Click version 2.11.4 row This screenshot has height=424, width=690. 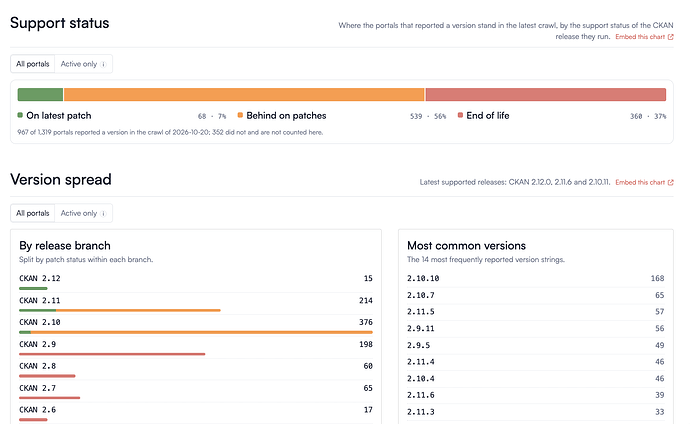pyautogui.click(x=536, y=362)
